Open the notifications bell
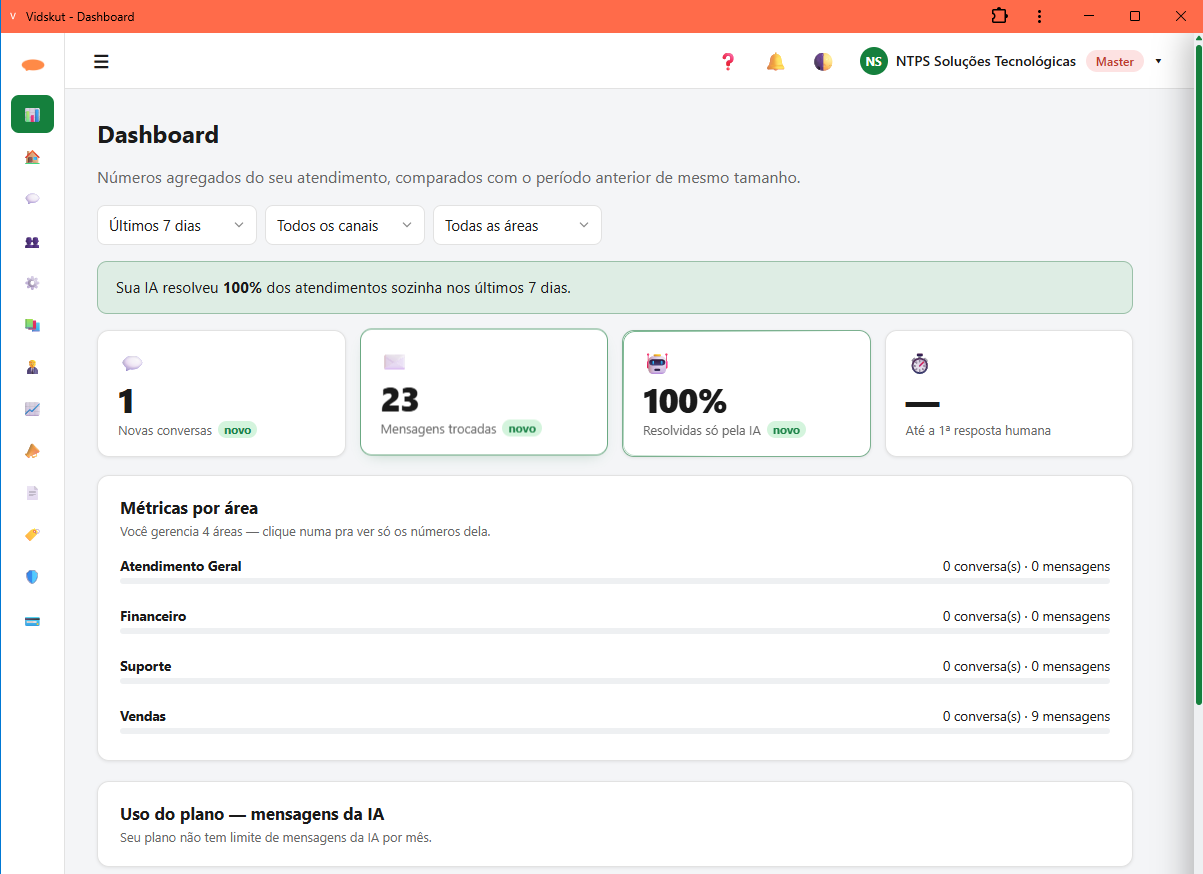The height and width of the screenshot is (874, 1203). 775,62
